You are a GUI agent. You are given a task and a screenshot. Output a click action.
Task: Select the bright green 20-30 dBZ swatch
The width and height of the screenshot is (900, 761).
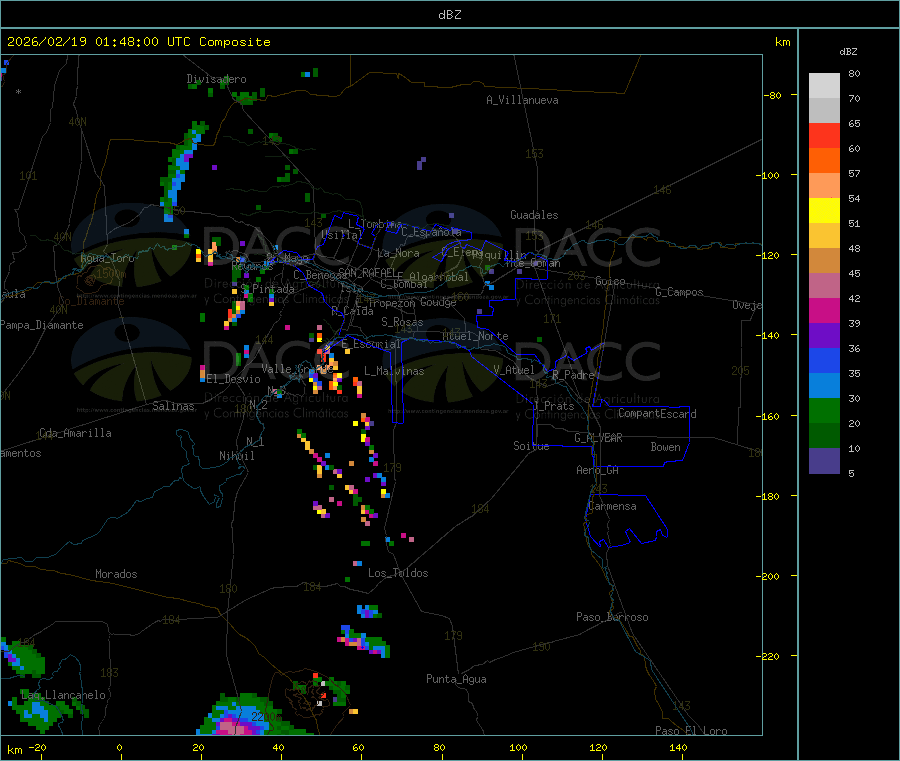coord(824,410)
